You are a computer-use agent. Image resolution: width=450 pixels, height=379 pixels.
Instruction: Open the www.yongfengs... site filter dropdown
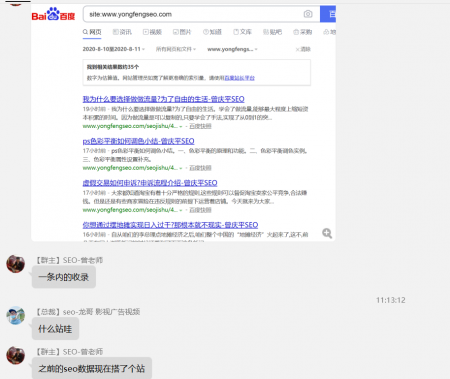[x=232, y=49]
